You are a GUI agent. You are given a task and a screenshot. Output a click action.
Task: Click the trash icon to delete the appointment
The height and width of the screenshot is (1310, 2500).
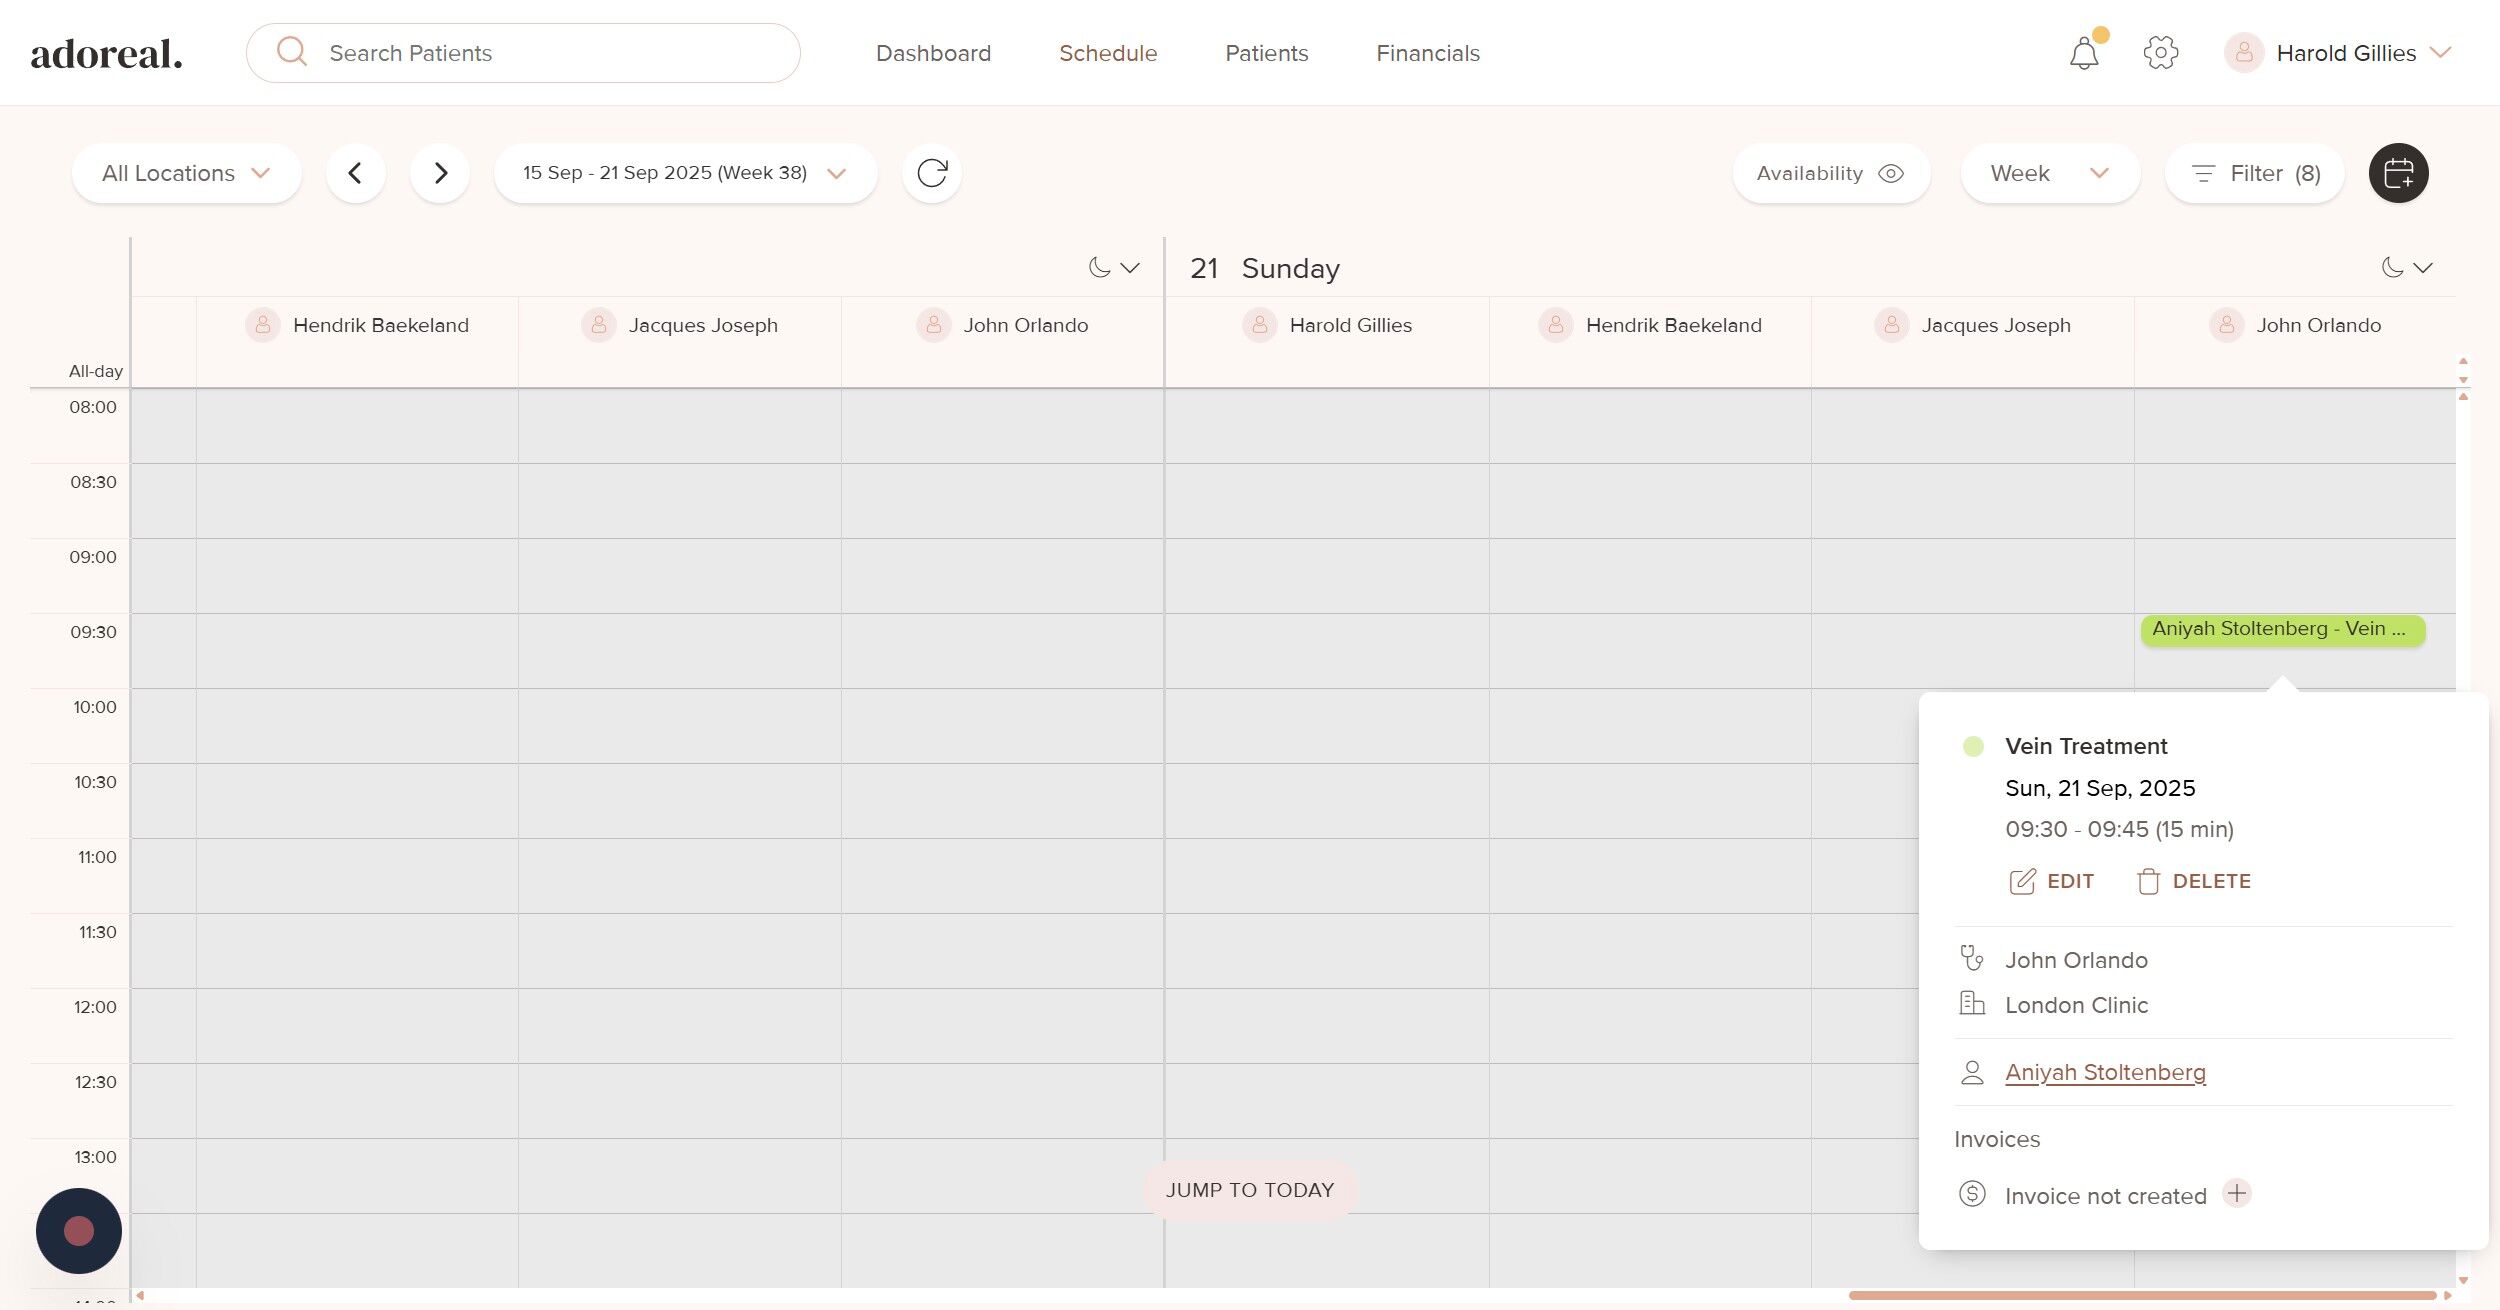2148,881
